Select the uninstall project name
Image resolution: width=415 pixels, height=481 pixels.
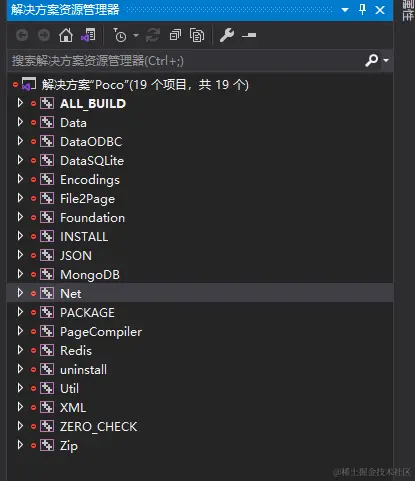click(x=84, y=369)
